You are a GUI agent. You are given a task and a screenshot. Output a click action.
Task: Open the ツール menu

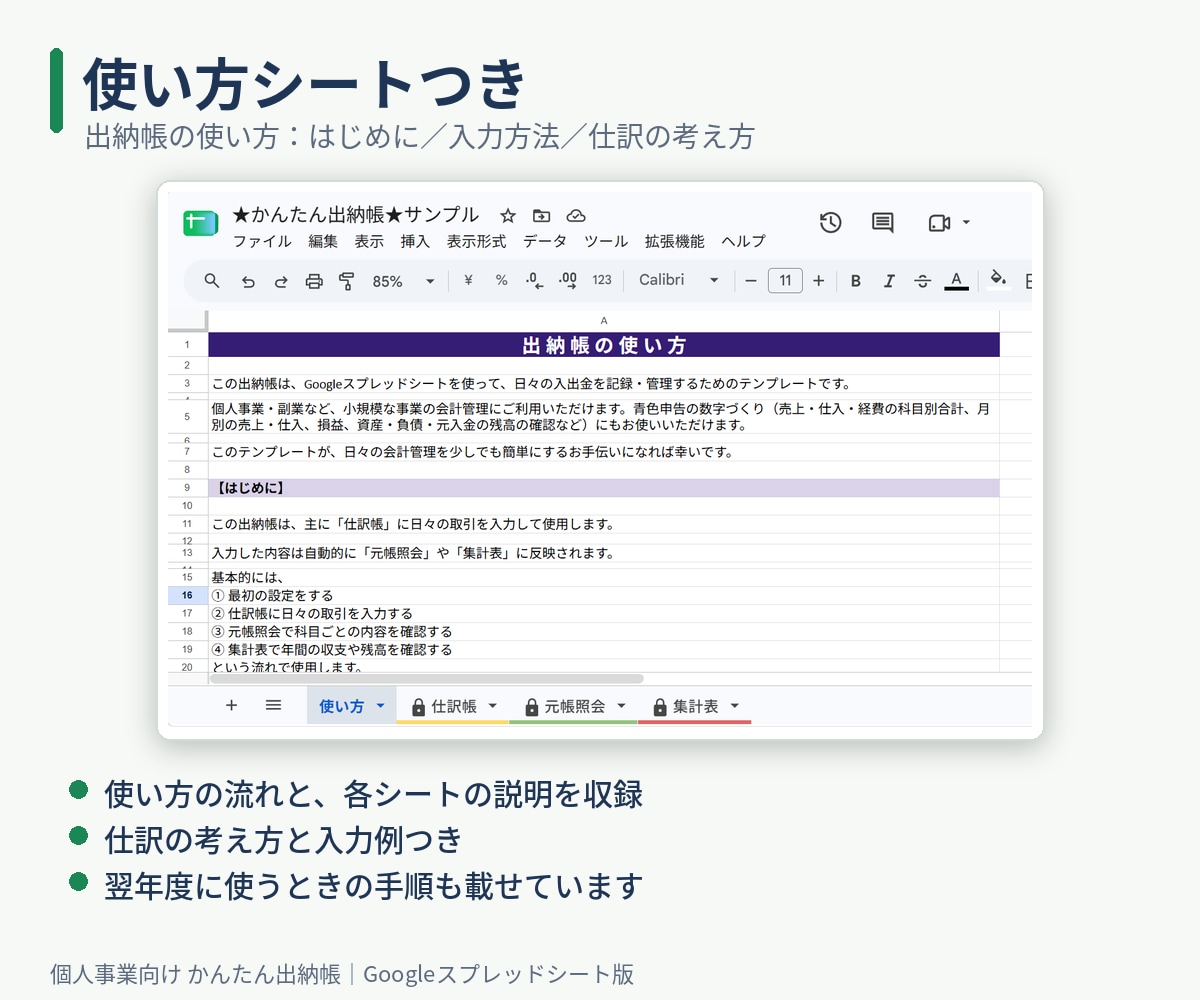(606, 242)
